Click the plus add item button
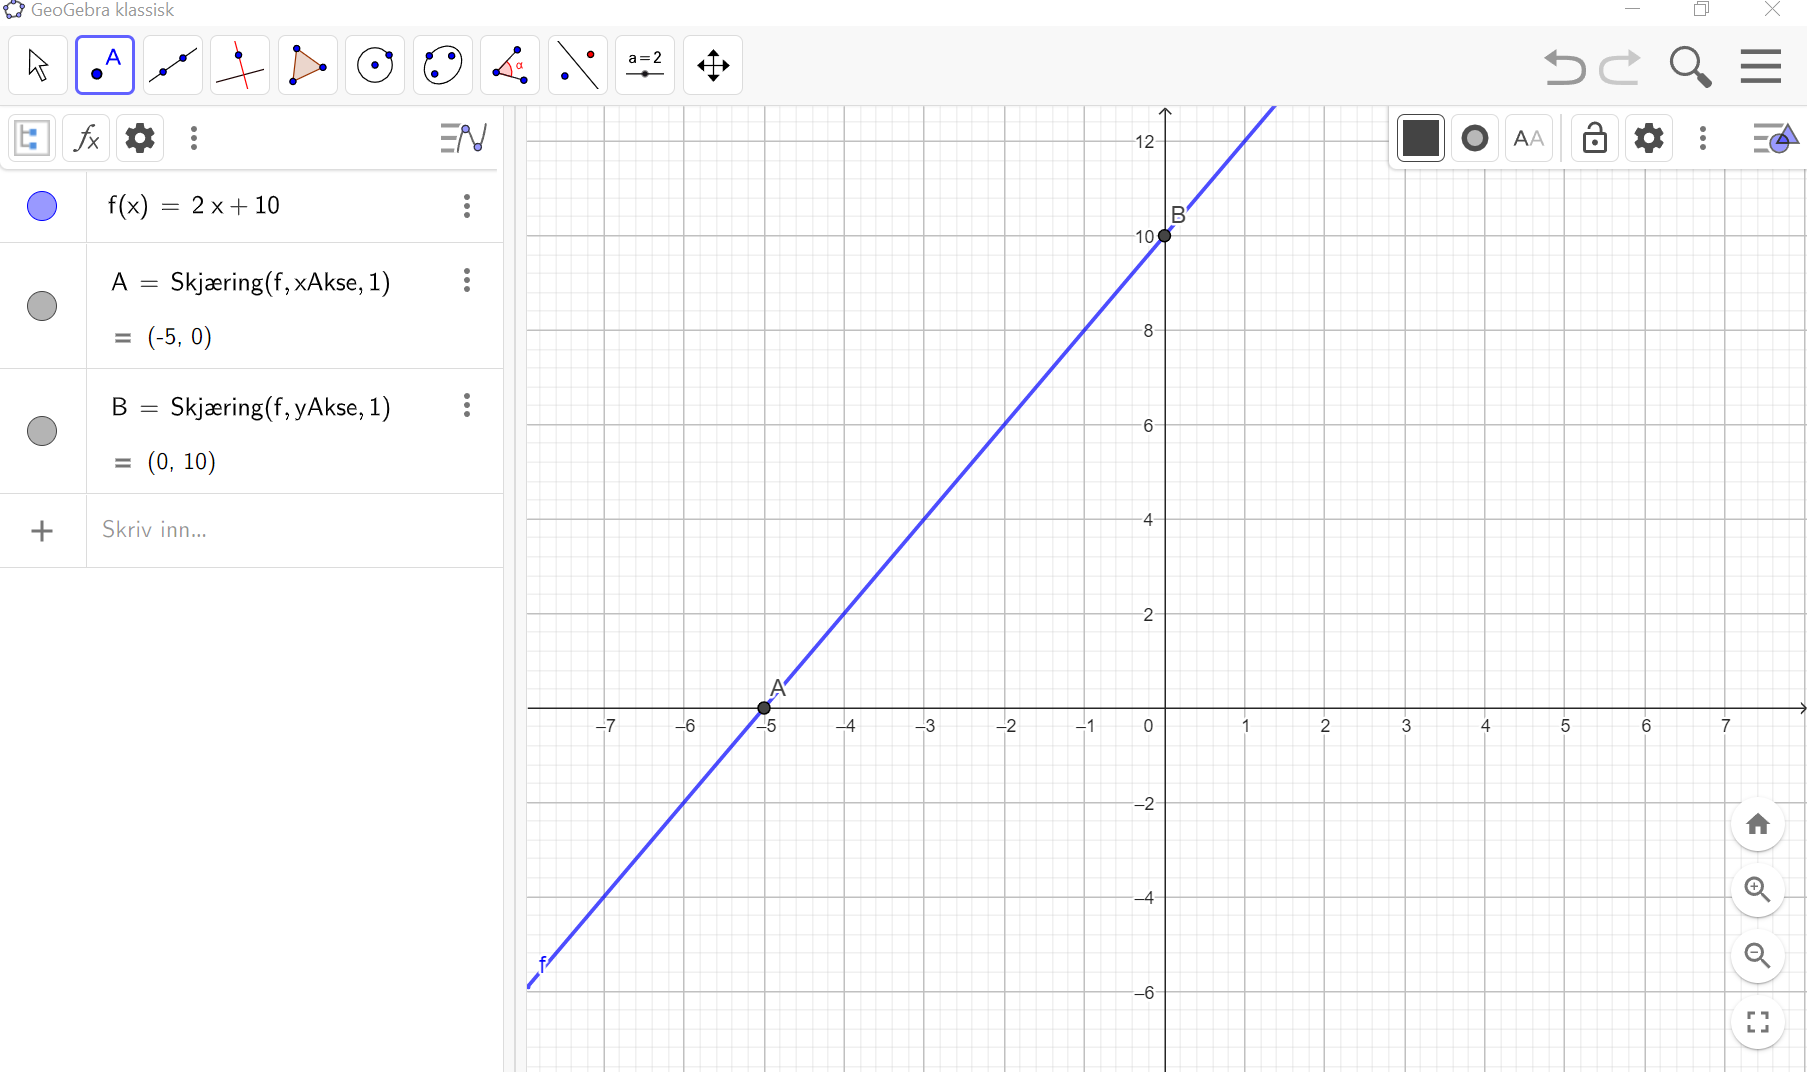1807x1072 pixels. pyautogui.click(x=42, y=531)
